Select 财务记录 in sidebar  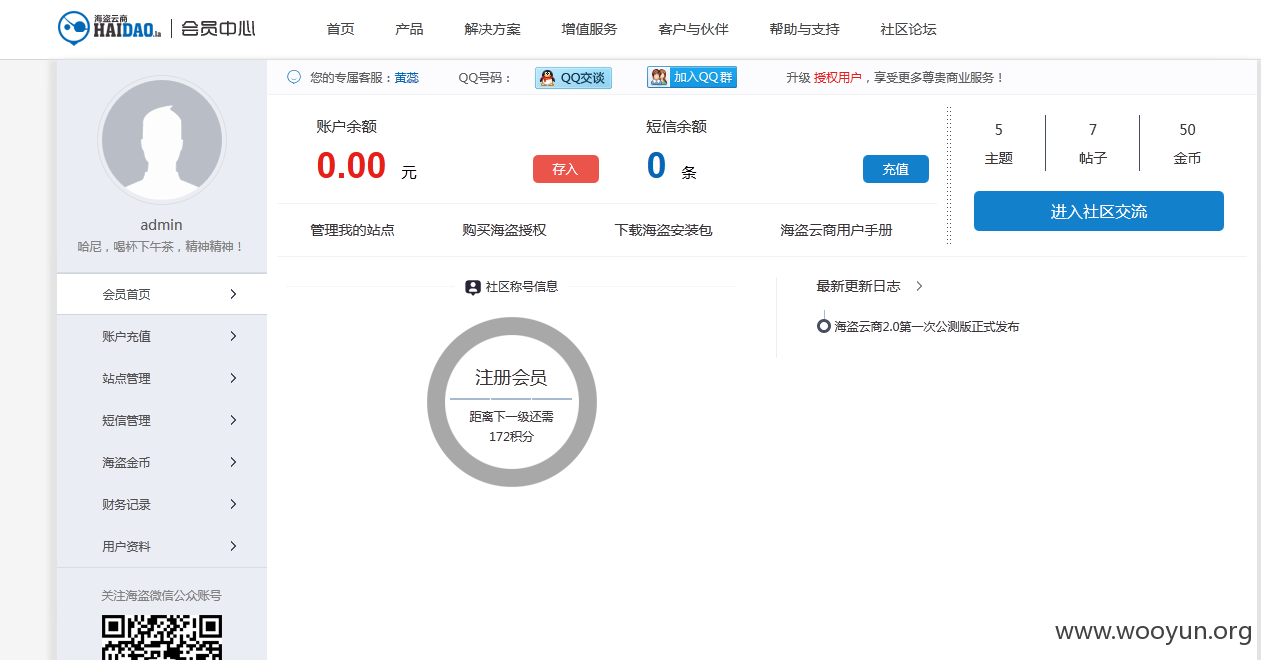coord(162,504)
